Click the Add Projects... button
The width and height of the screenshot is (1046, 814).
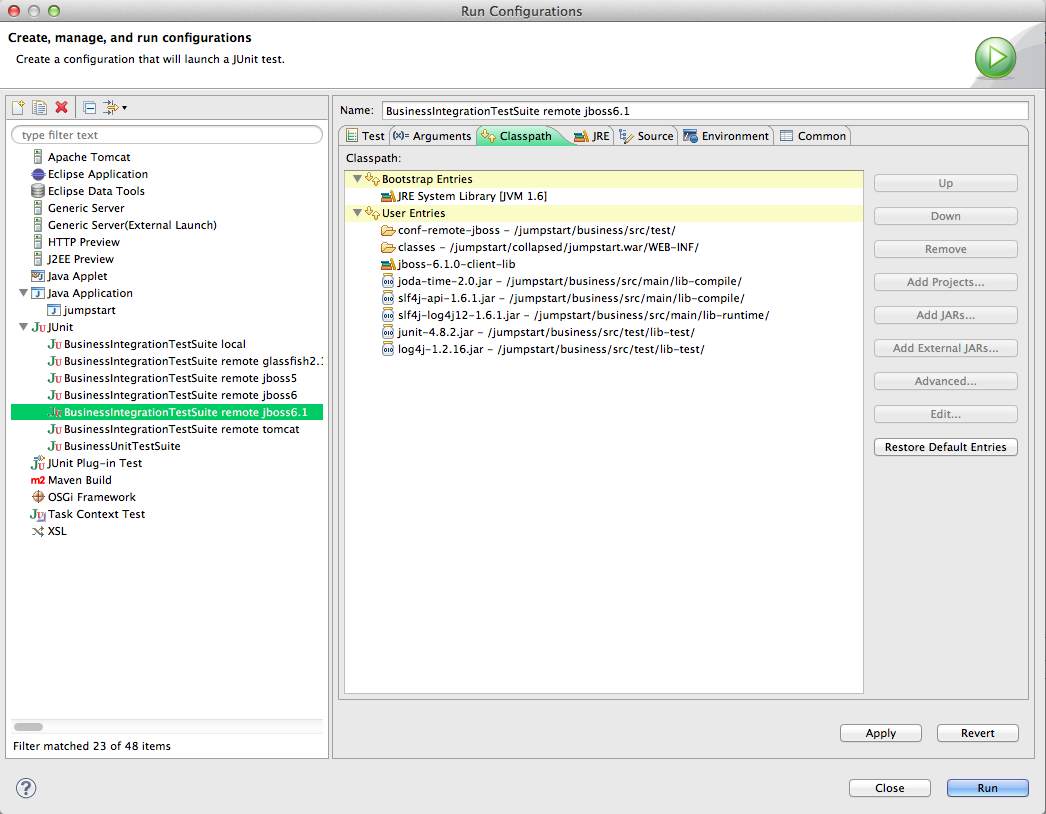[x=945, y=282]
